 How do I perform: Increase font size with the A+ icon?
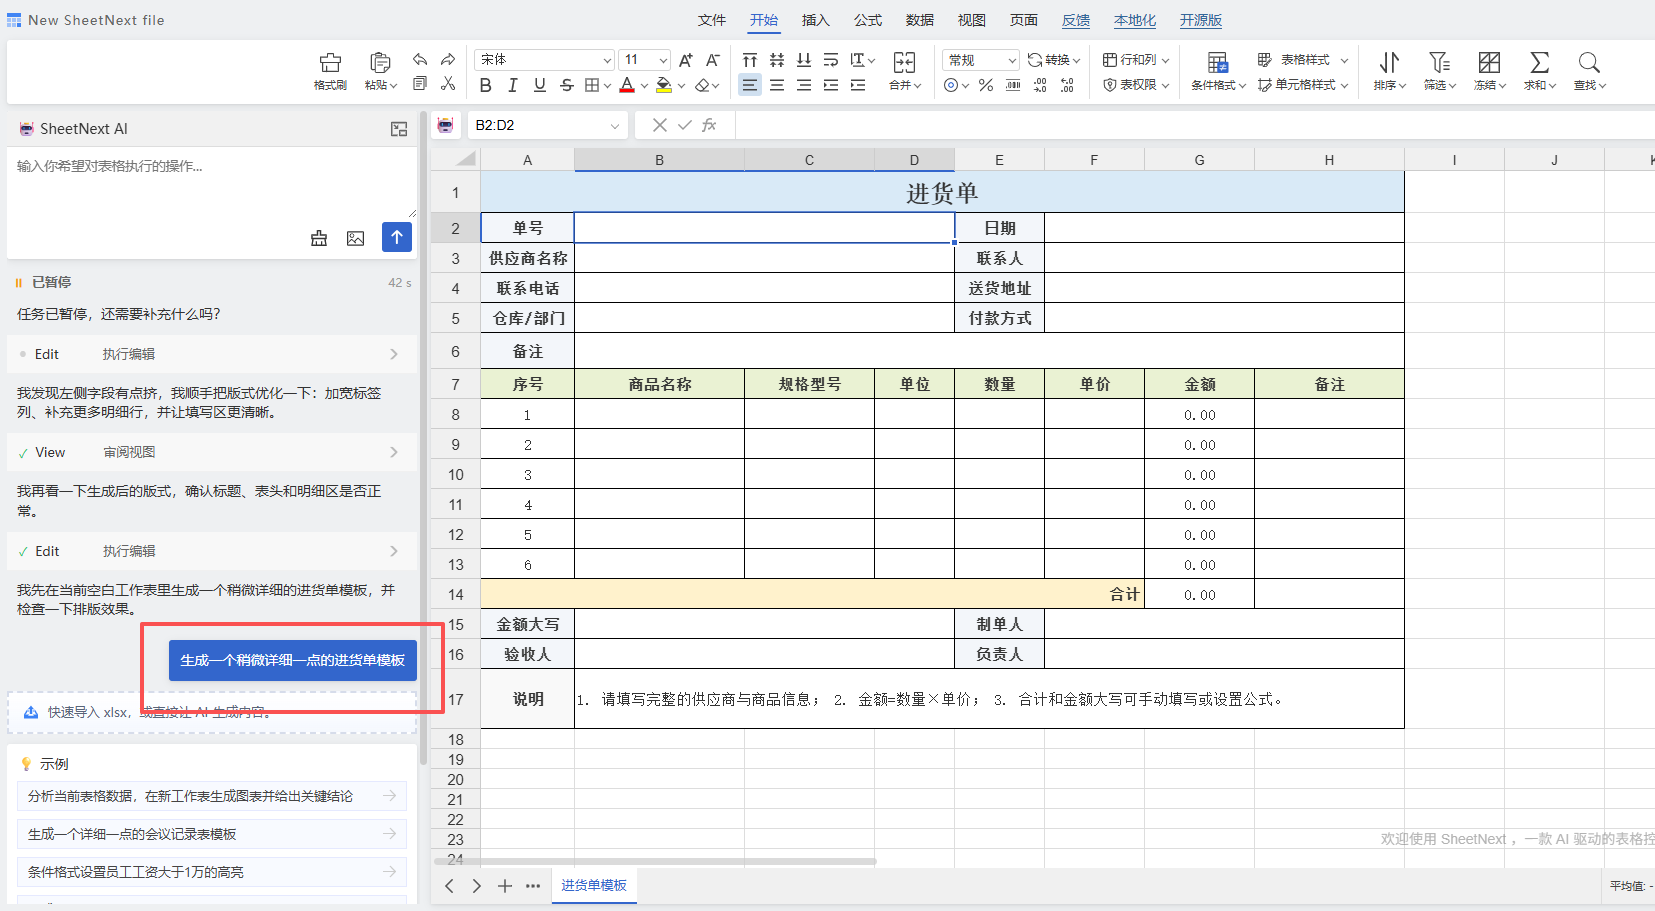[x=686, y=60]
